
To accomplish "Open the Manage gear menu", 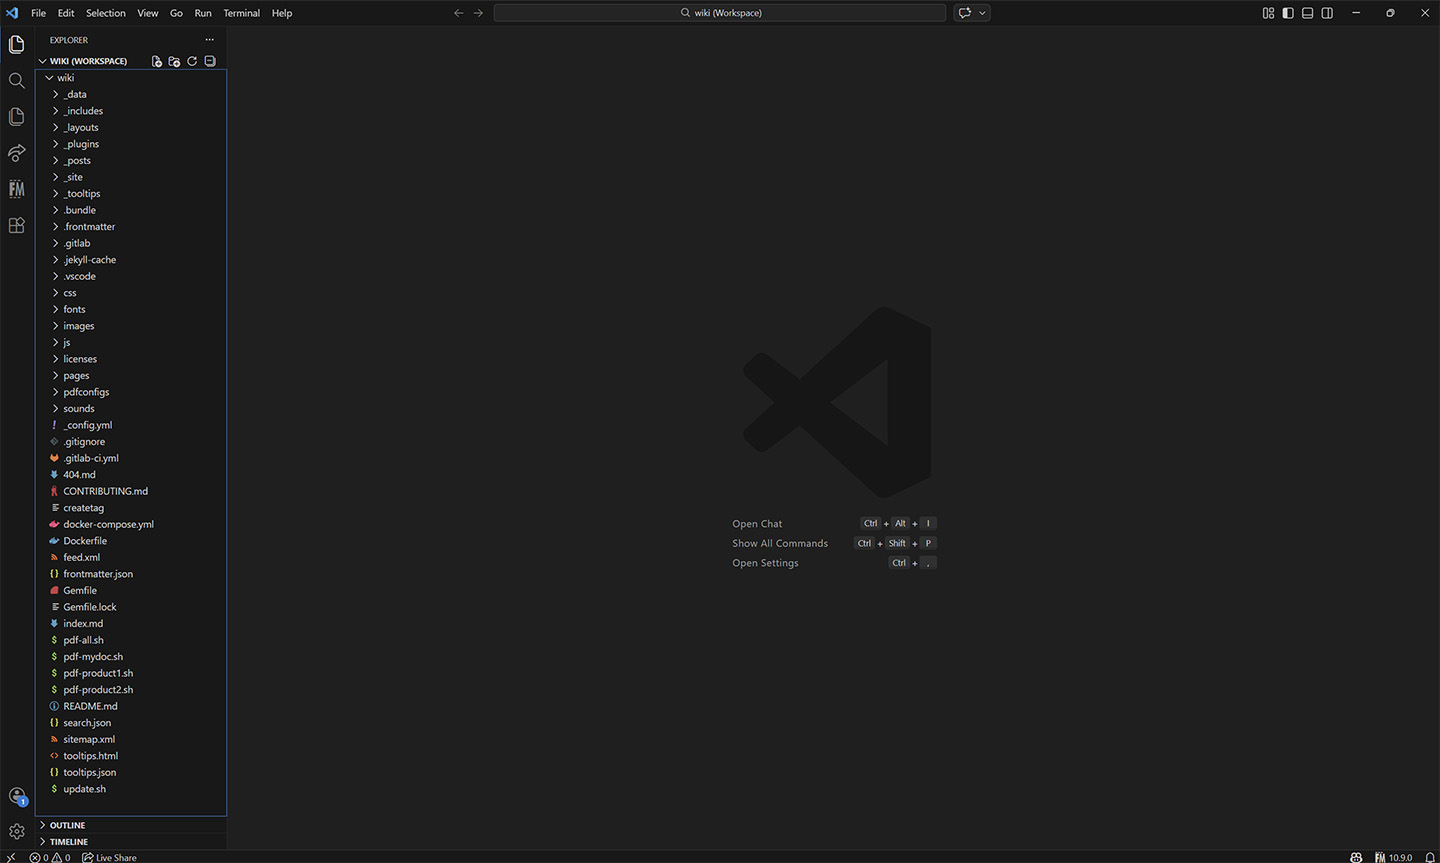I will tap(17, 832).
